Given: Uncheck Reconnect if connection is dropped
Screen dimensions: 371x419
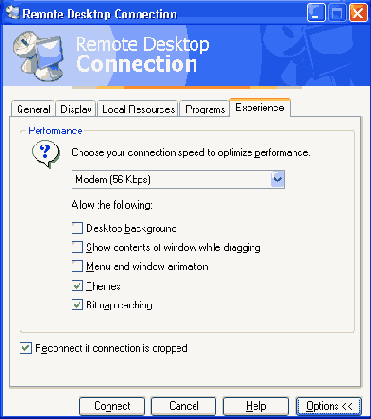Looking at the screenshot, I should pos(26,348).
